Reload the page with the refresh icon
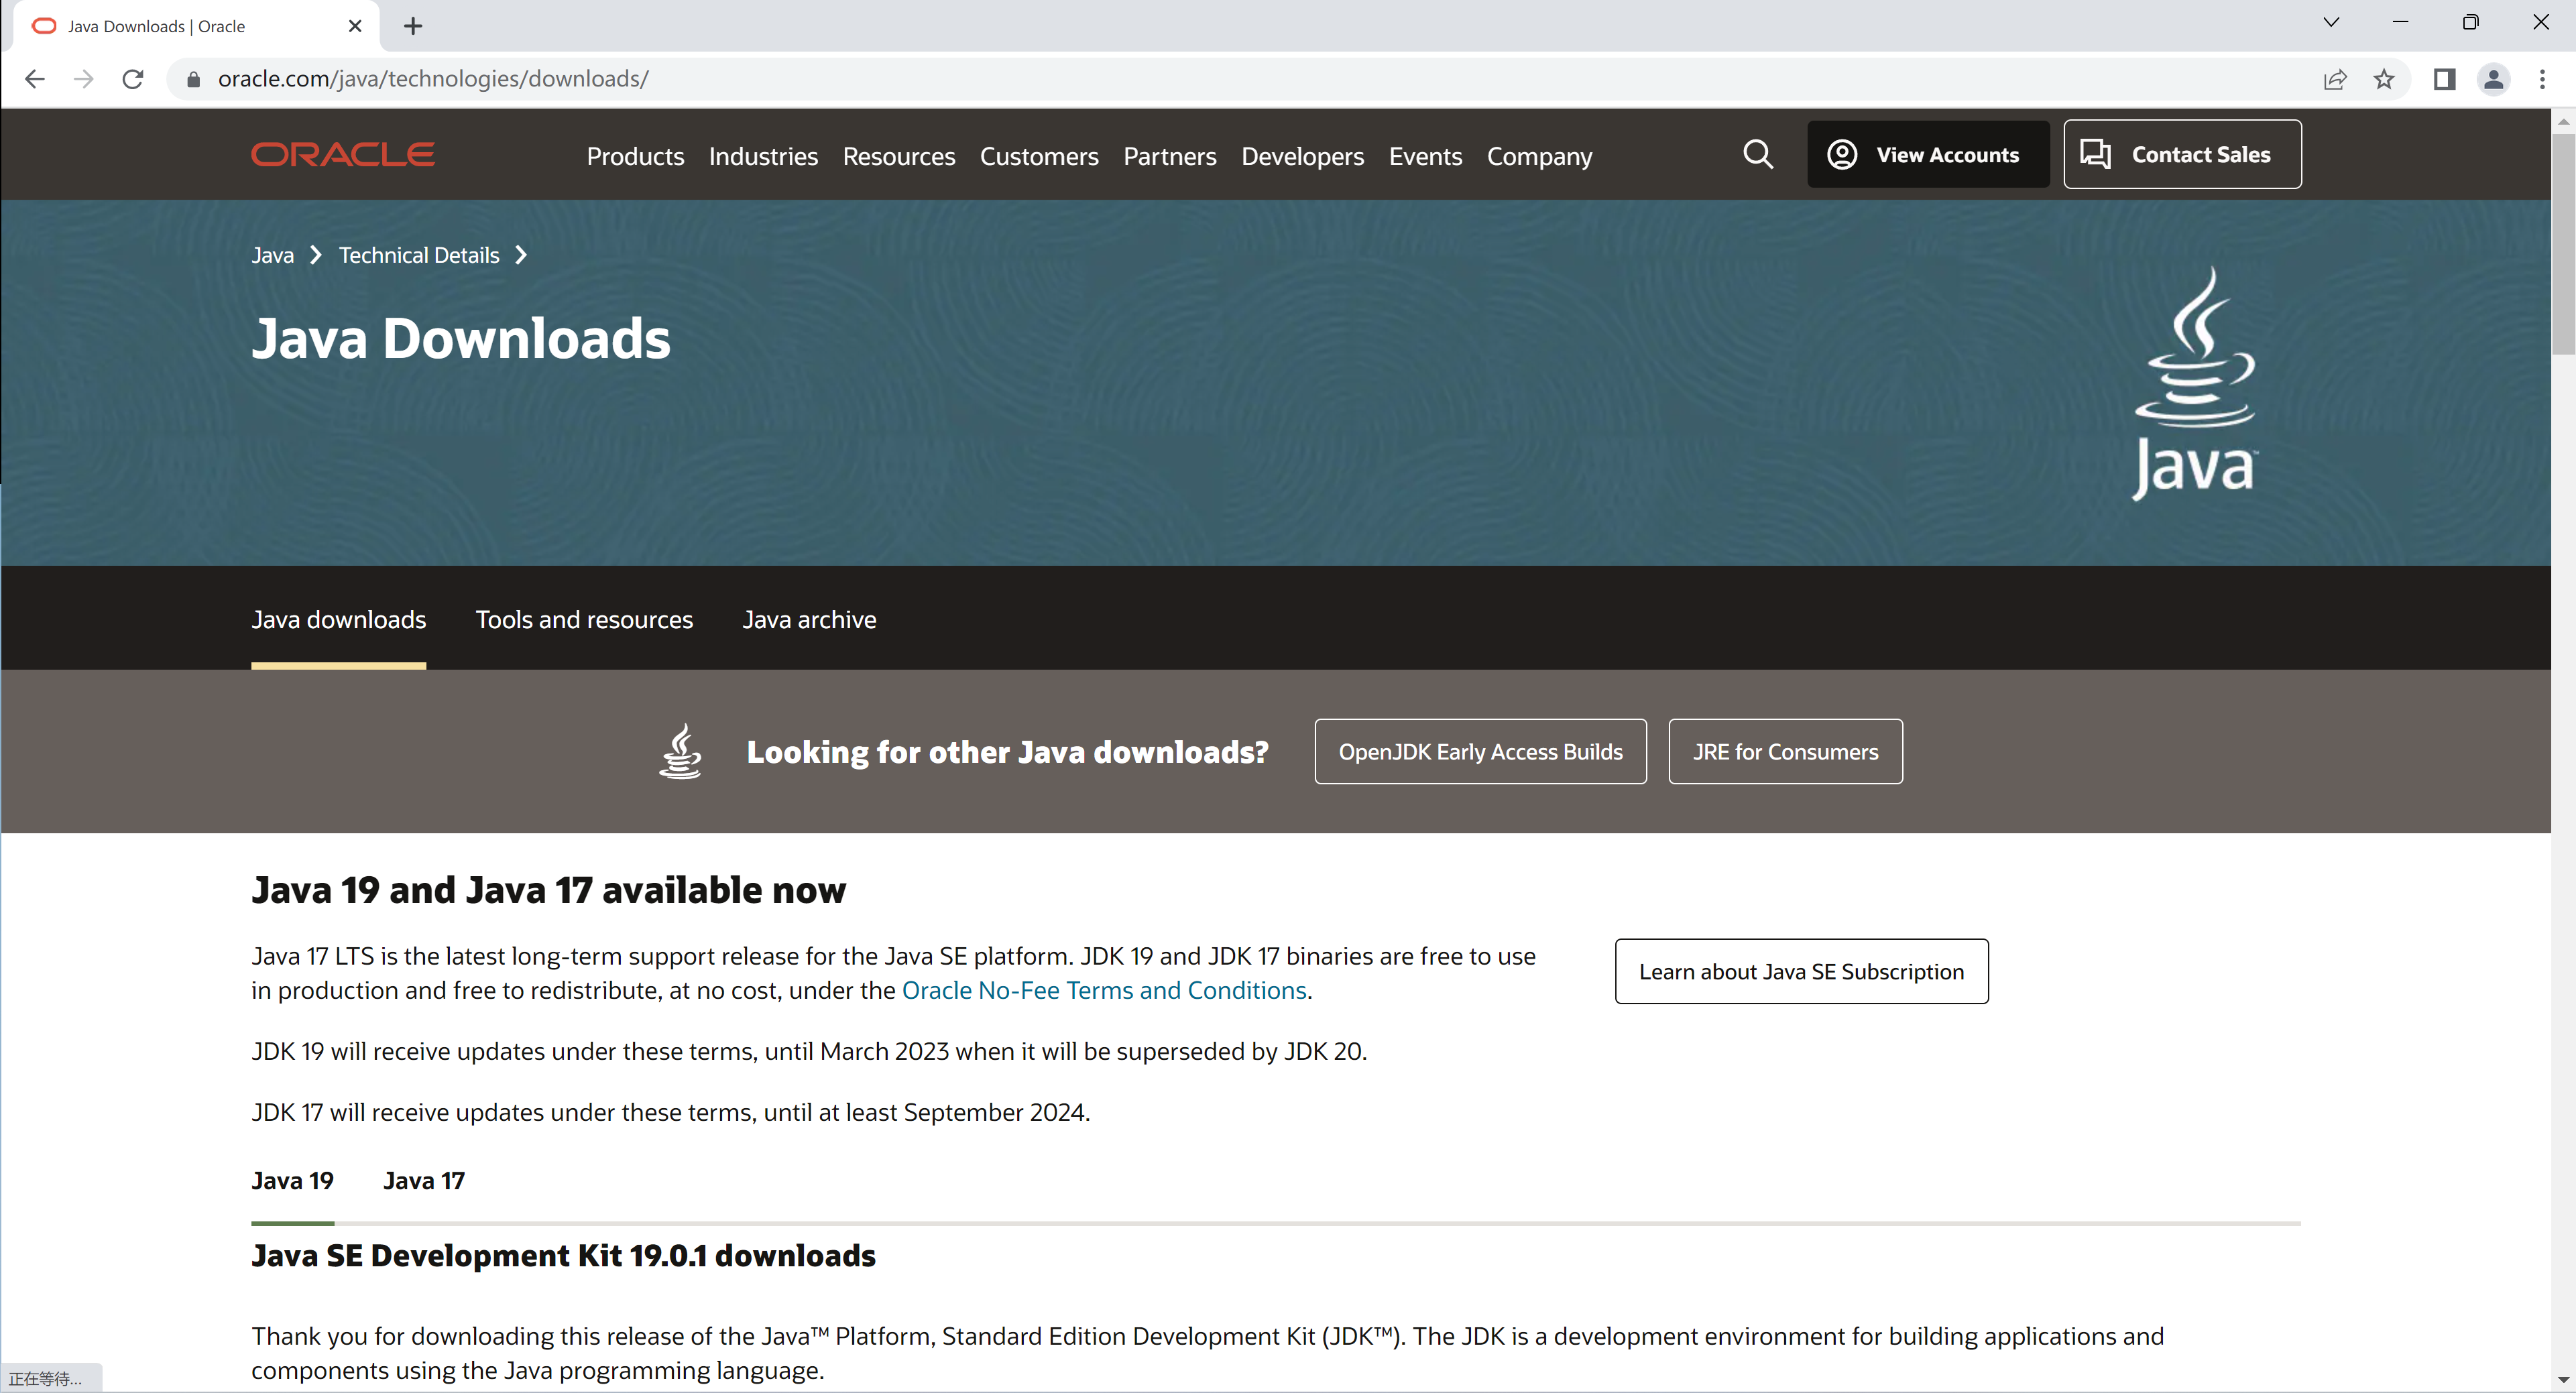This screenshot has width=2576, height=1393. 133,79
